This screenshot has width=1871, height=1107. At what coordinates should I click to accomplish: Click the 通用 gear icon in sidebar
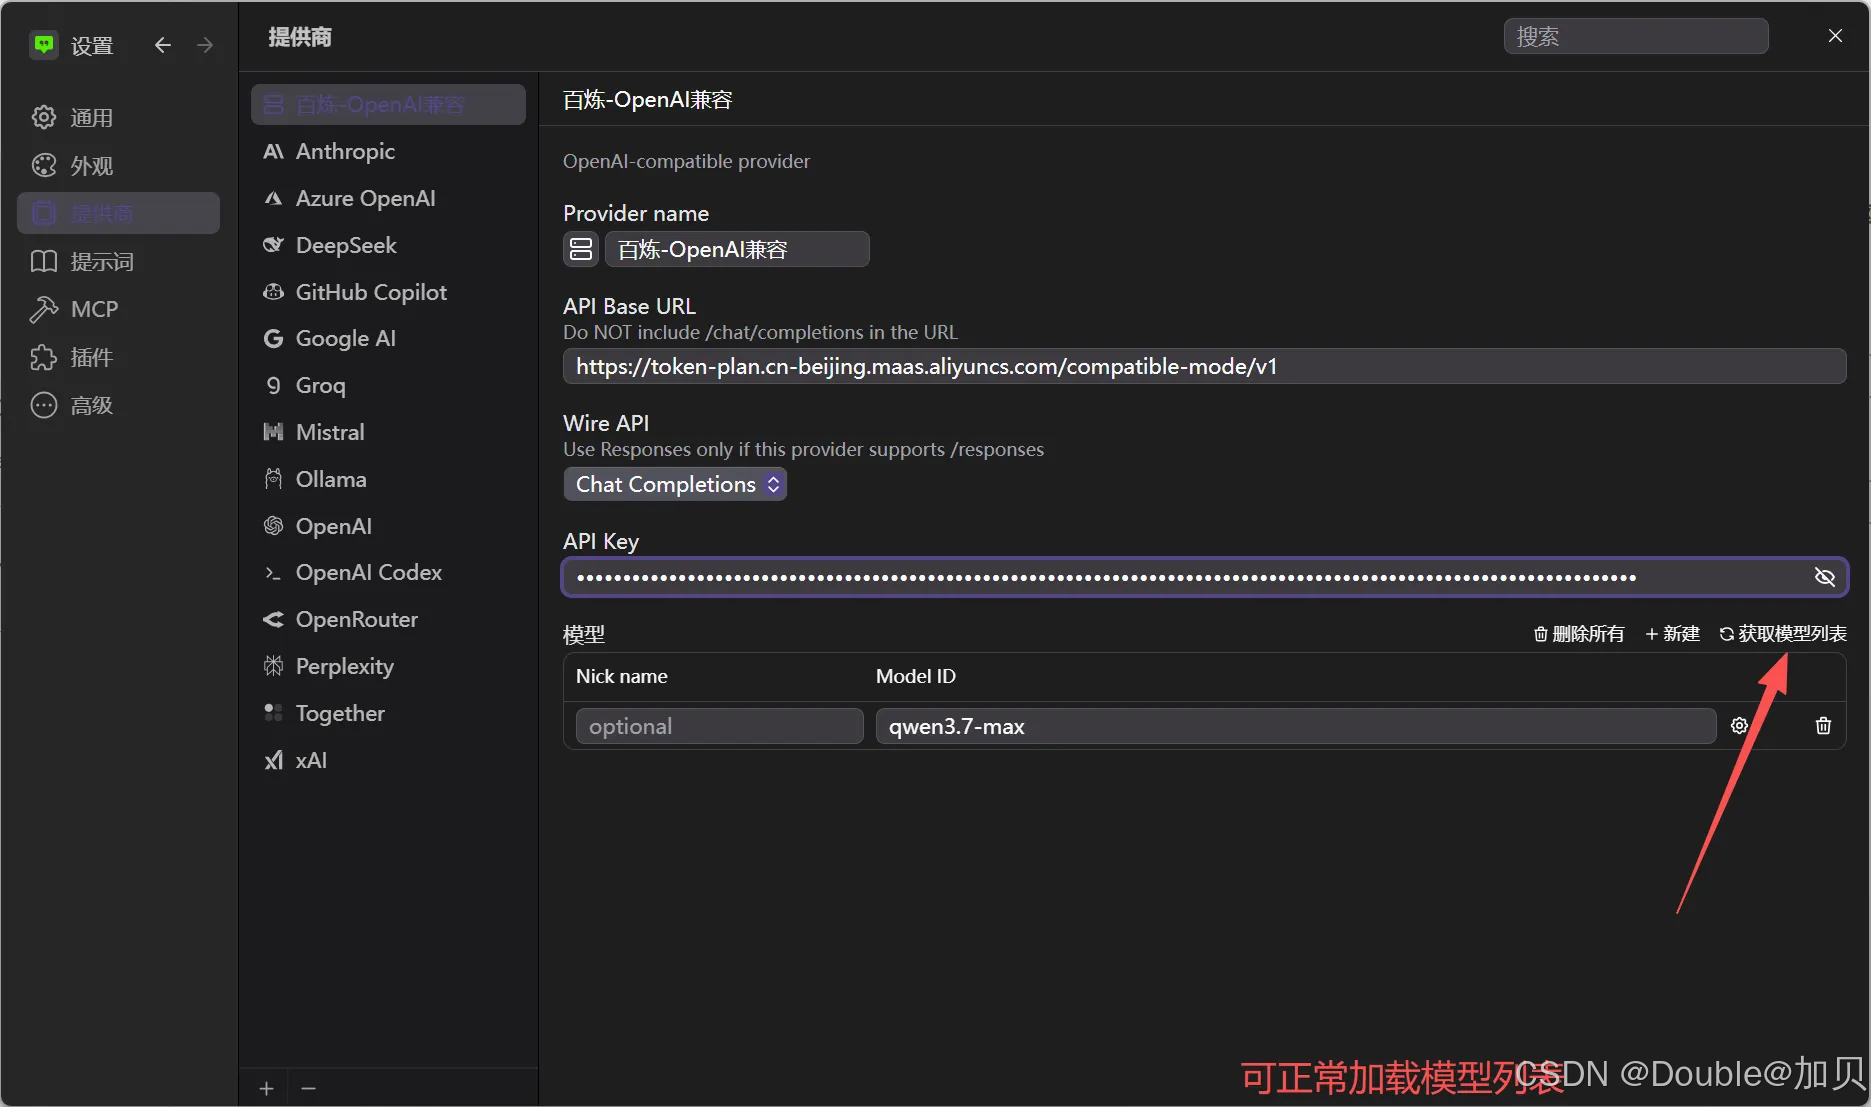point(44,117)
